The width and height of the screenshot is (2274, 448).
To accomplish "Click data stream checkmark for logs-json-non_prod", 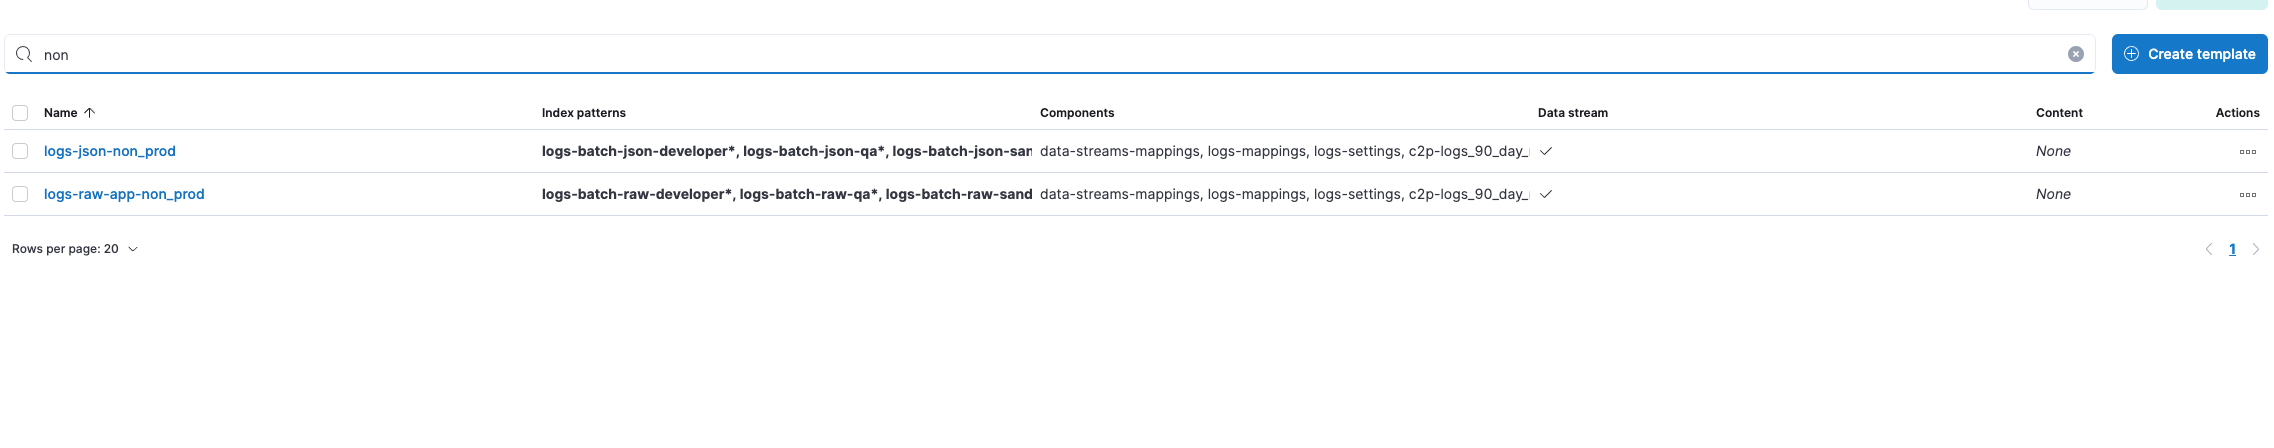I will [x=1545, y=151].
